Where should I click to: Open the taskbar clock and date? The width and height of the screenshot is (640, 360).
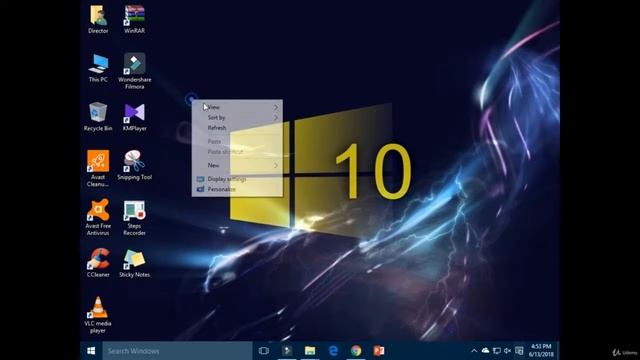coord(541,351)
